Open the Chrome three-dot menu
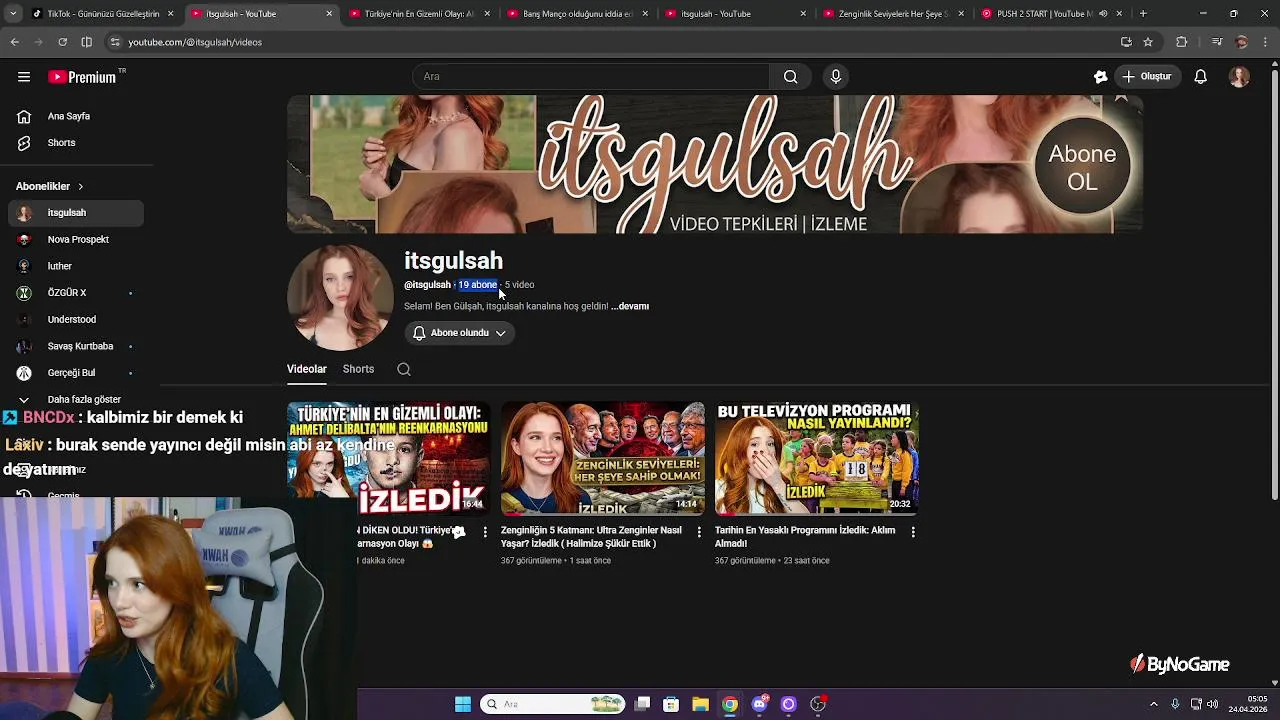 [x=1265, y=42]
